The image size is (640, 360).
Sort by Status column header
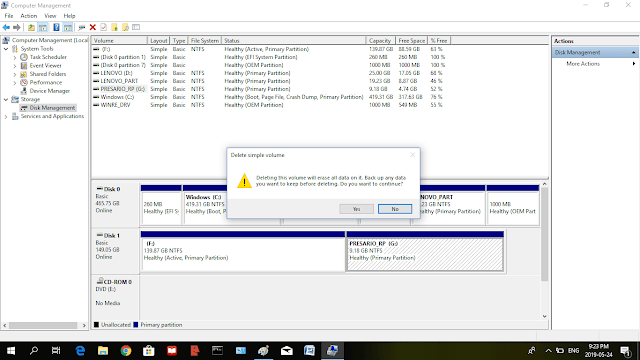[x=293, y=40]
